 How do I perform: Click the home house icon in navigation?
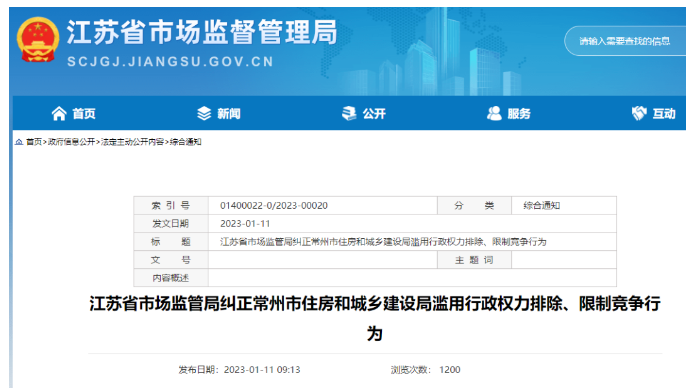tap(59, 113)
